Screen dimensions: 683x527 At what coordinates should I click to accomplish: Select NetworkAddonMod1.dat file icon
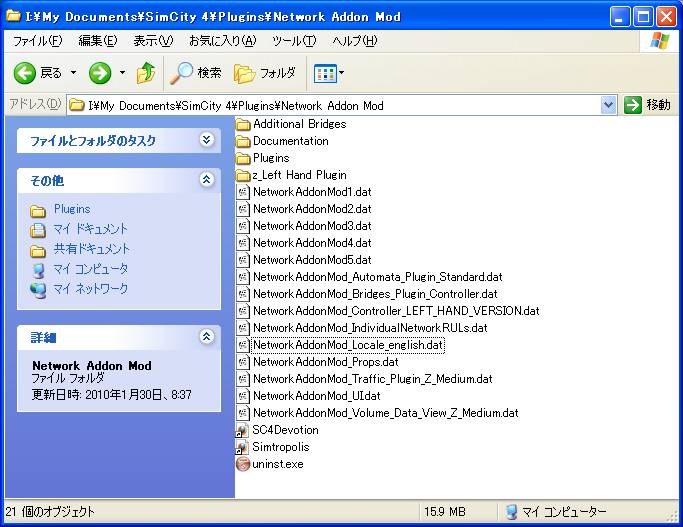[x=243, y=192]
